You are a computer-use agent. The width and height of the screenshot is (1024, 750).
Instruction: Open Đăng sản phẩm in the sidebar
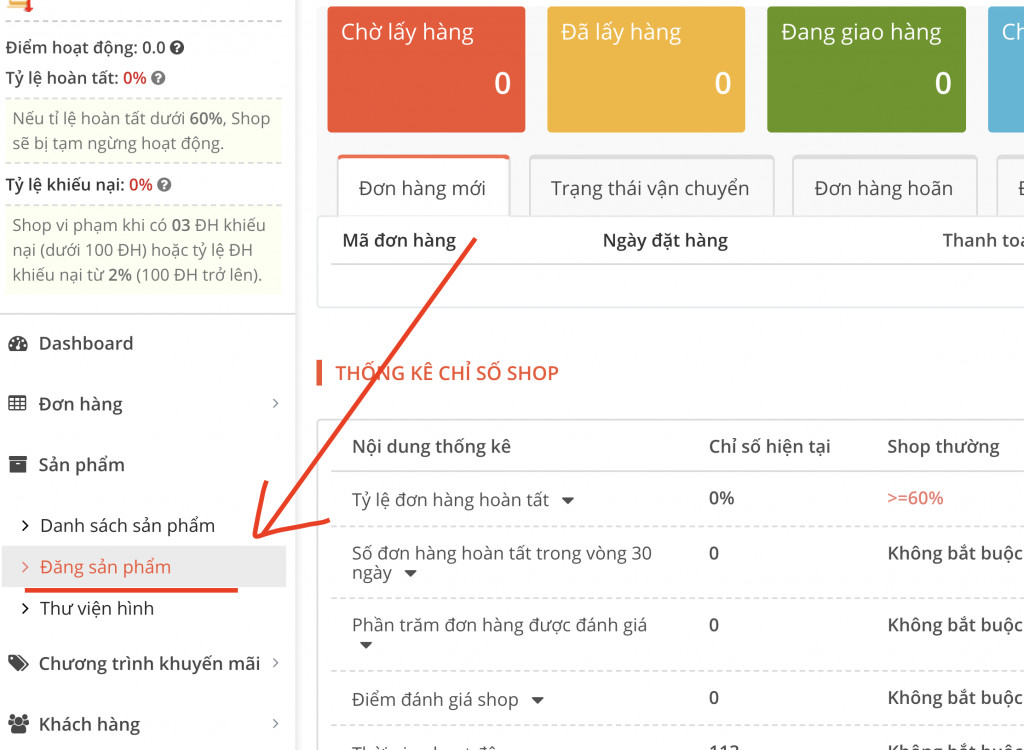[105, 567]
